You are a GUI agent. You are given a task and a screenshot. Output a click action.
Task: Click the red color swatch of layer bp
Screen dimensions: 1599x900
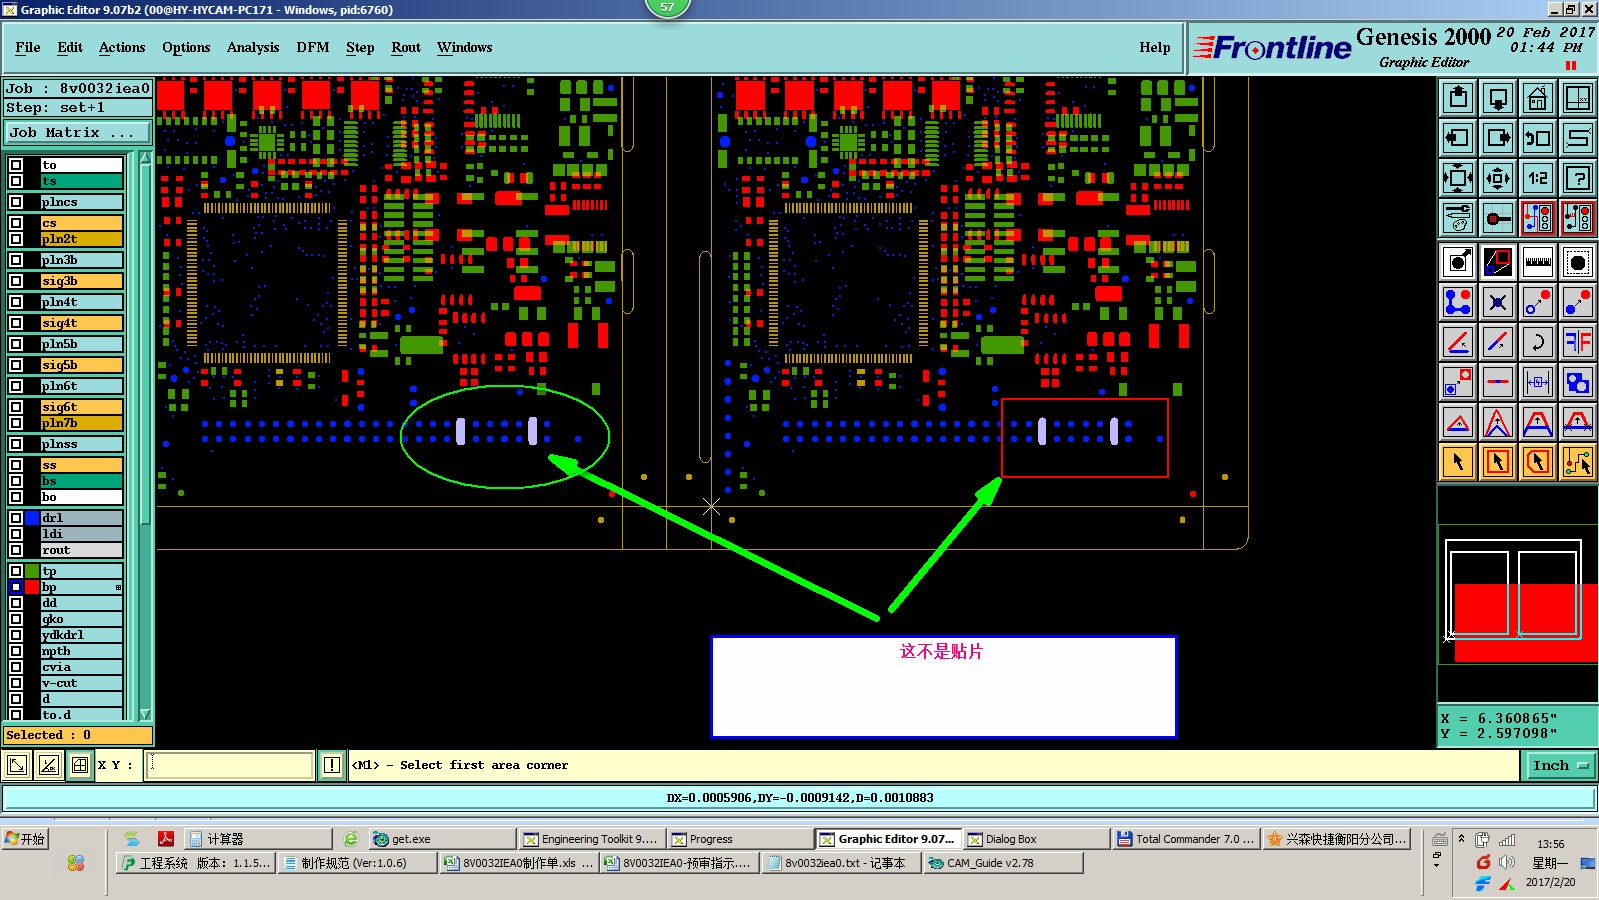(32, 587)
